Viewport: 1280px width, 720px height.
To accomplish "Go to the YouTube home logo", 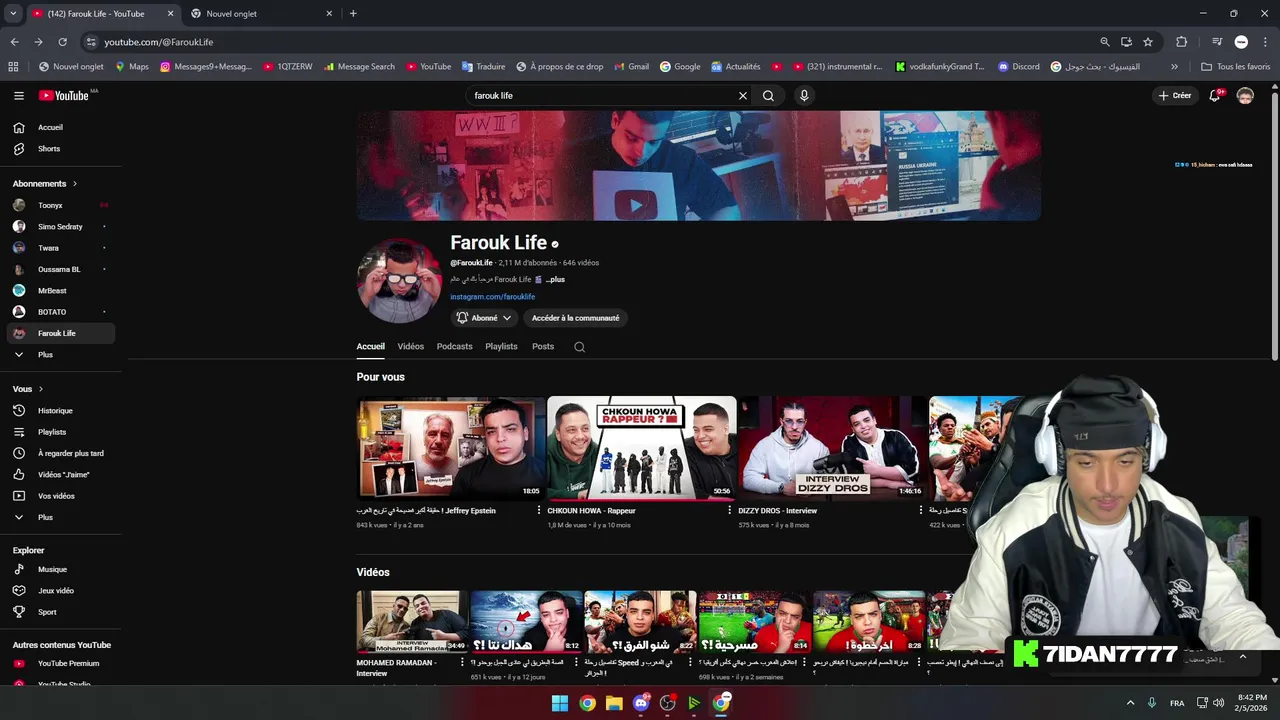I will tap(64, 96).
